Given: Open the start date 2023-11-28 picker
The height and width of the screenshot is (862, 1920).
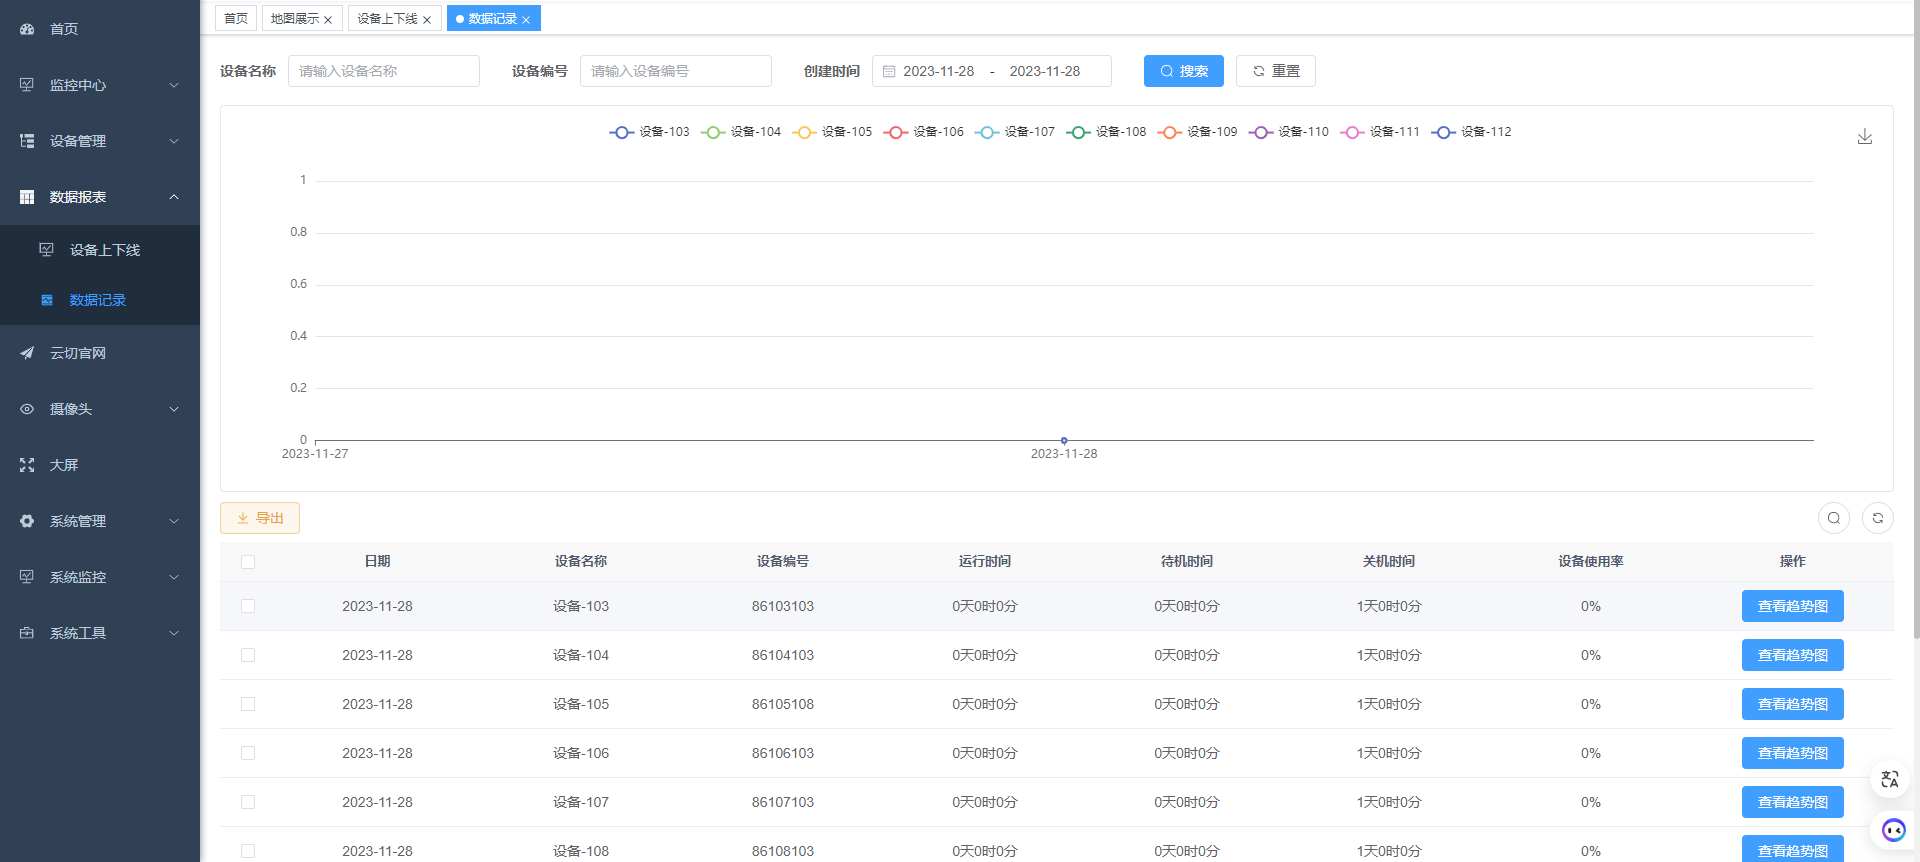Looking at the screenshot, I should pyautogui.click(x=938, y=71).
